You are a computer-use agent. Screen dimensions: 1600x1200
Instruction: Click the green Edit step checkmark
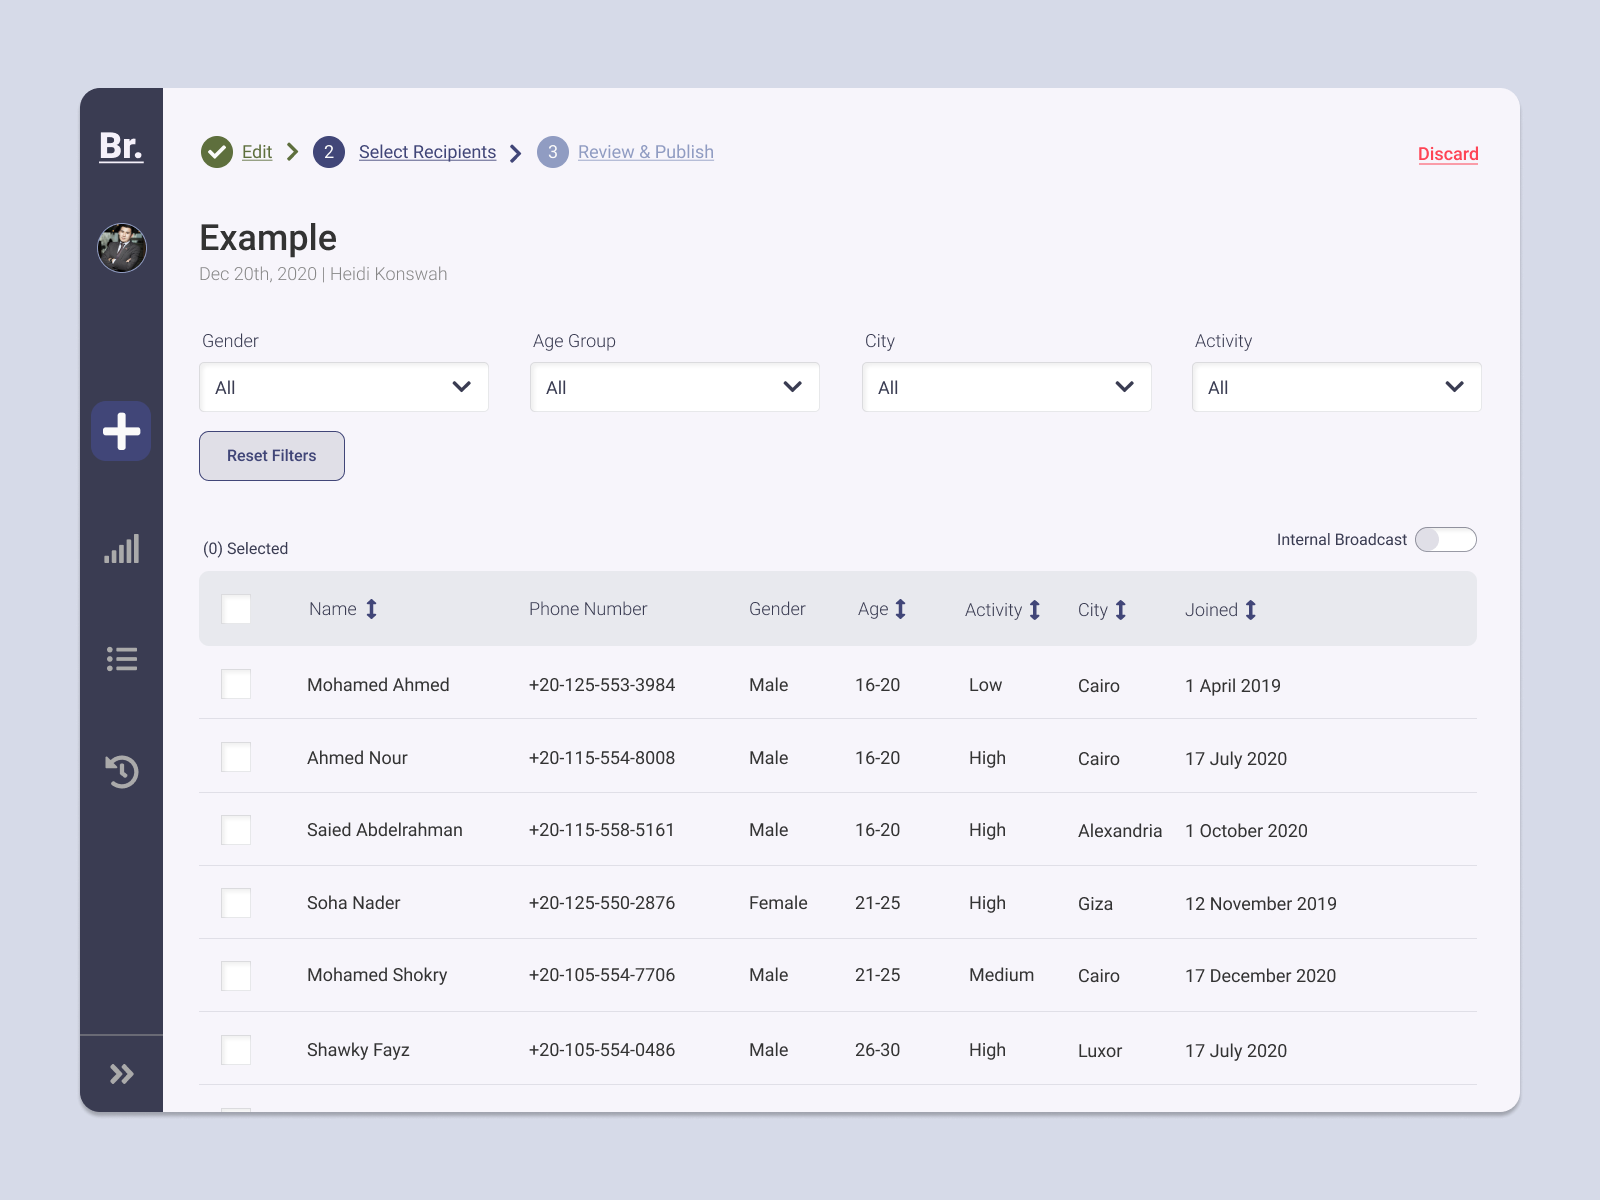click(x=216, y=151)
